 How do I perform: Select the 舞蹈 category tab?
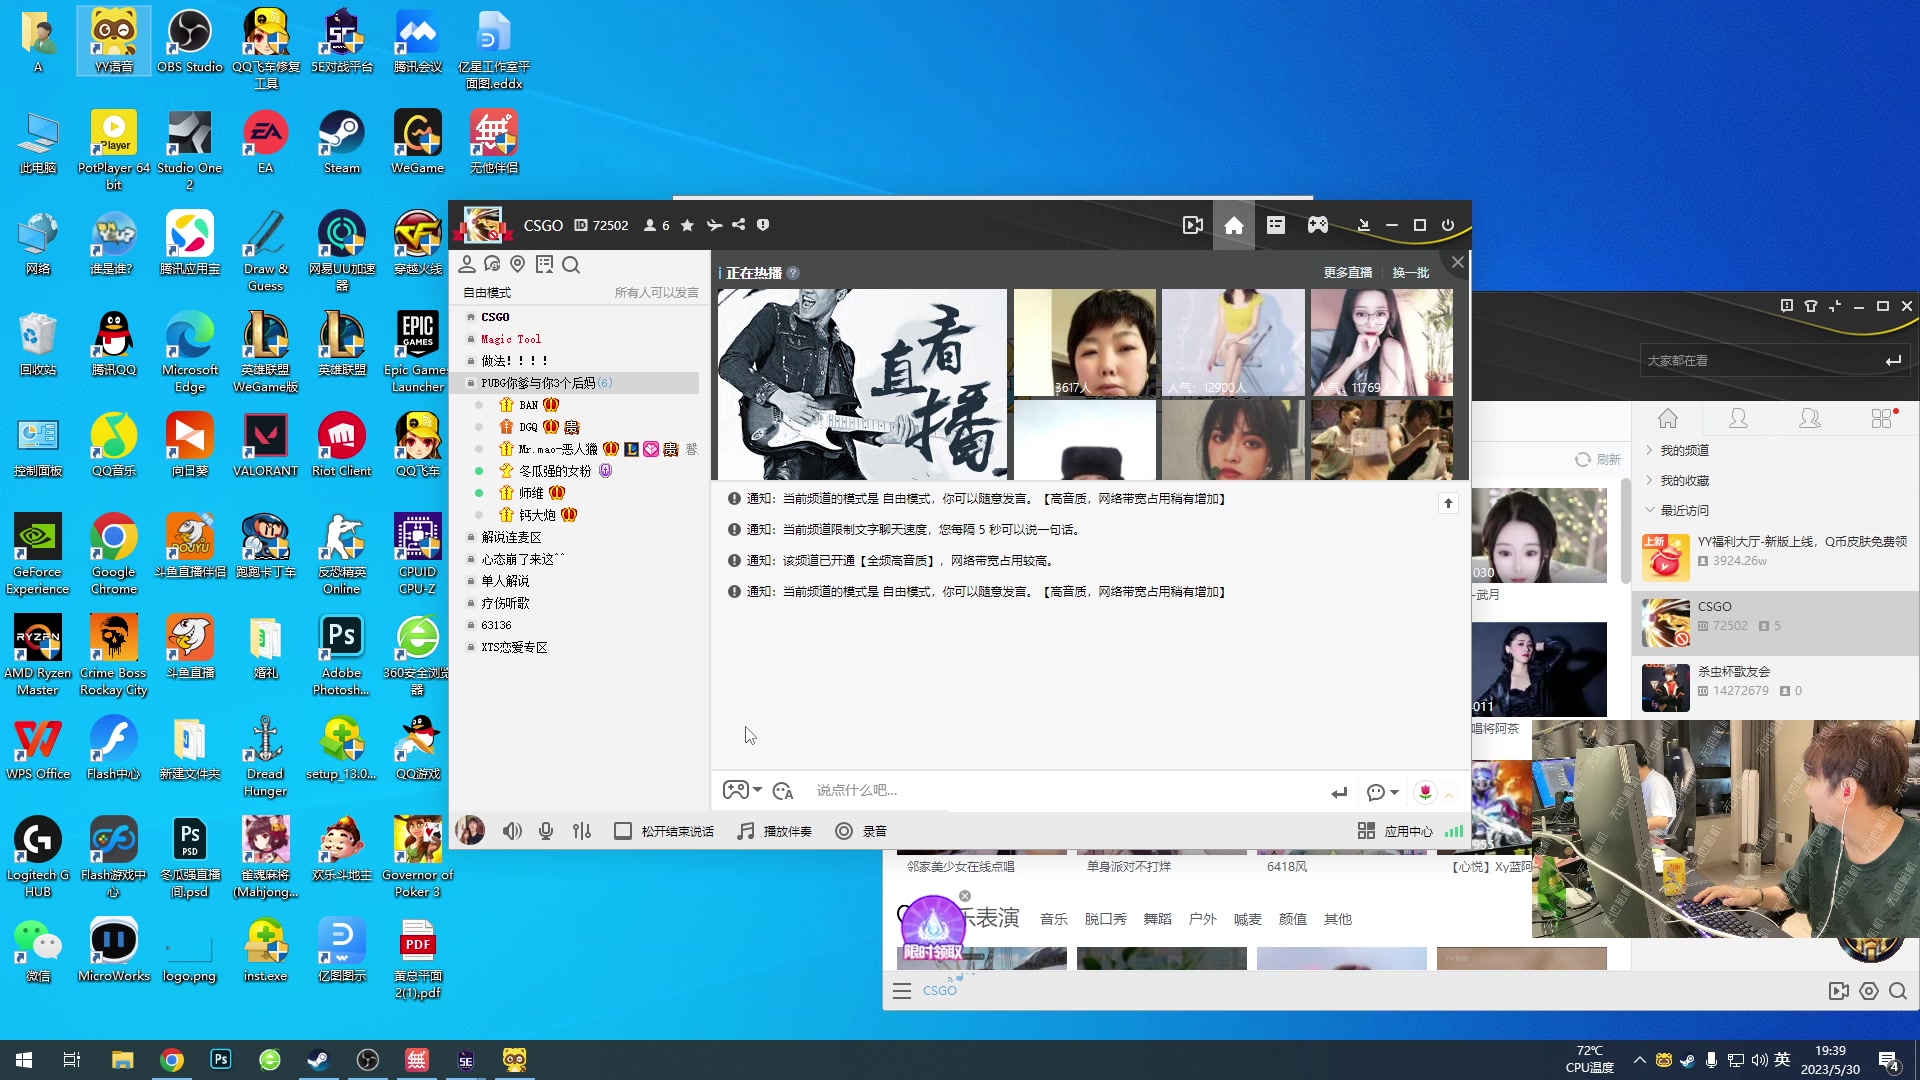(x=1157, y=919)
